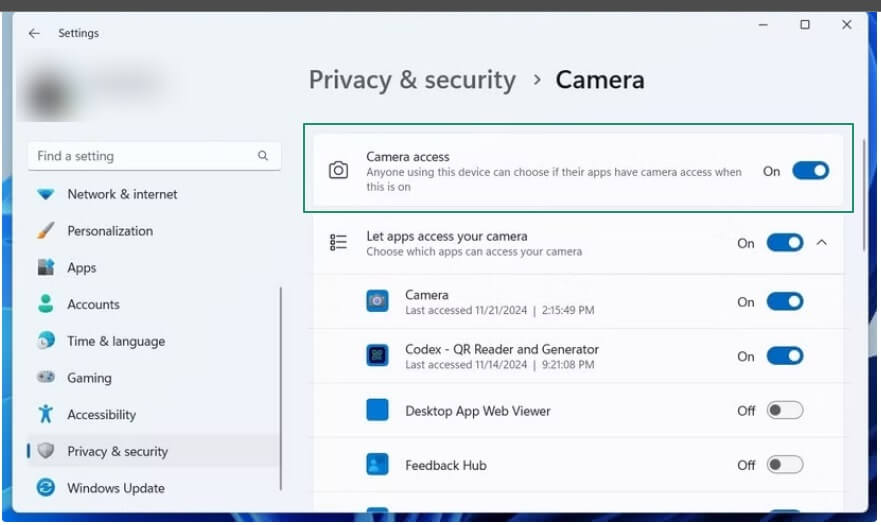This screenshot has height=525, width=881.
Task: Open Apps settings
Action: coord(153,267)
